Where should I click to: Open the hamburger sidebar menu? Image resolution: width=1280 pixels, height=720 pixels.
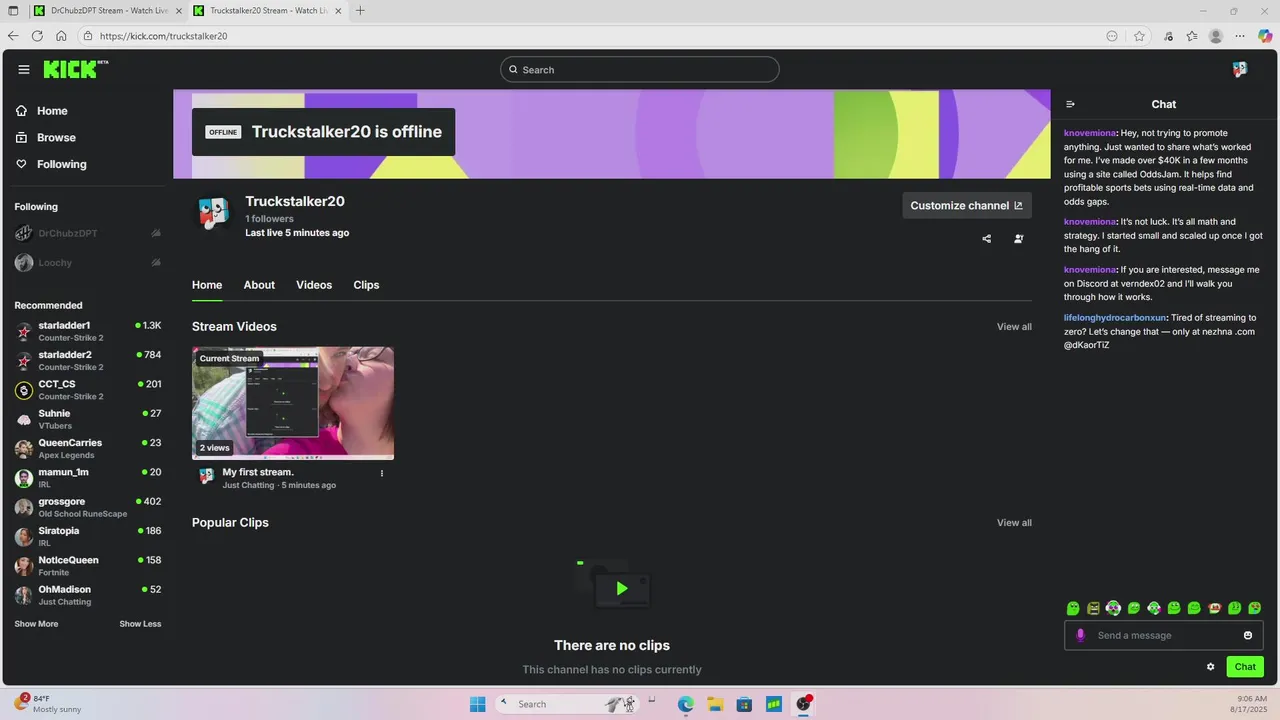coord(24,70)
